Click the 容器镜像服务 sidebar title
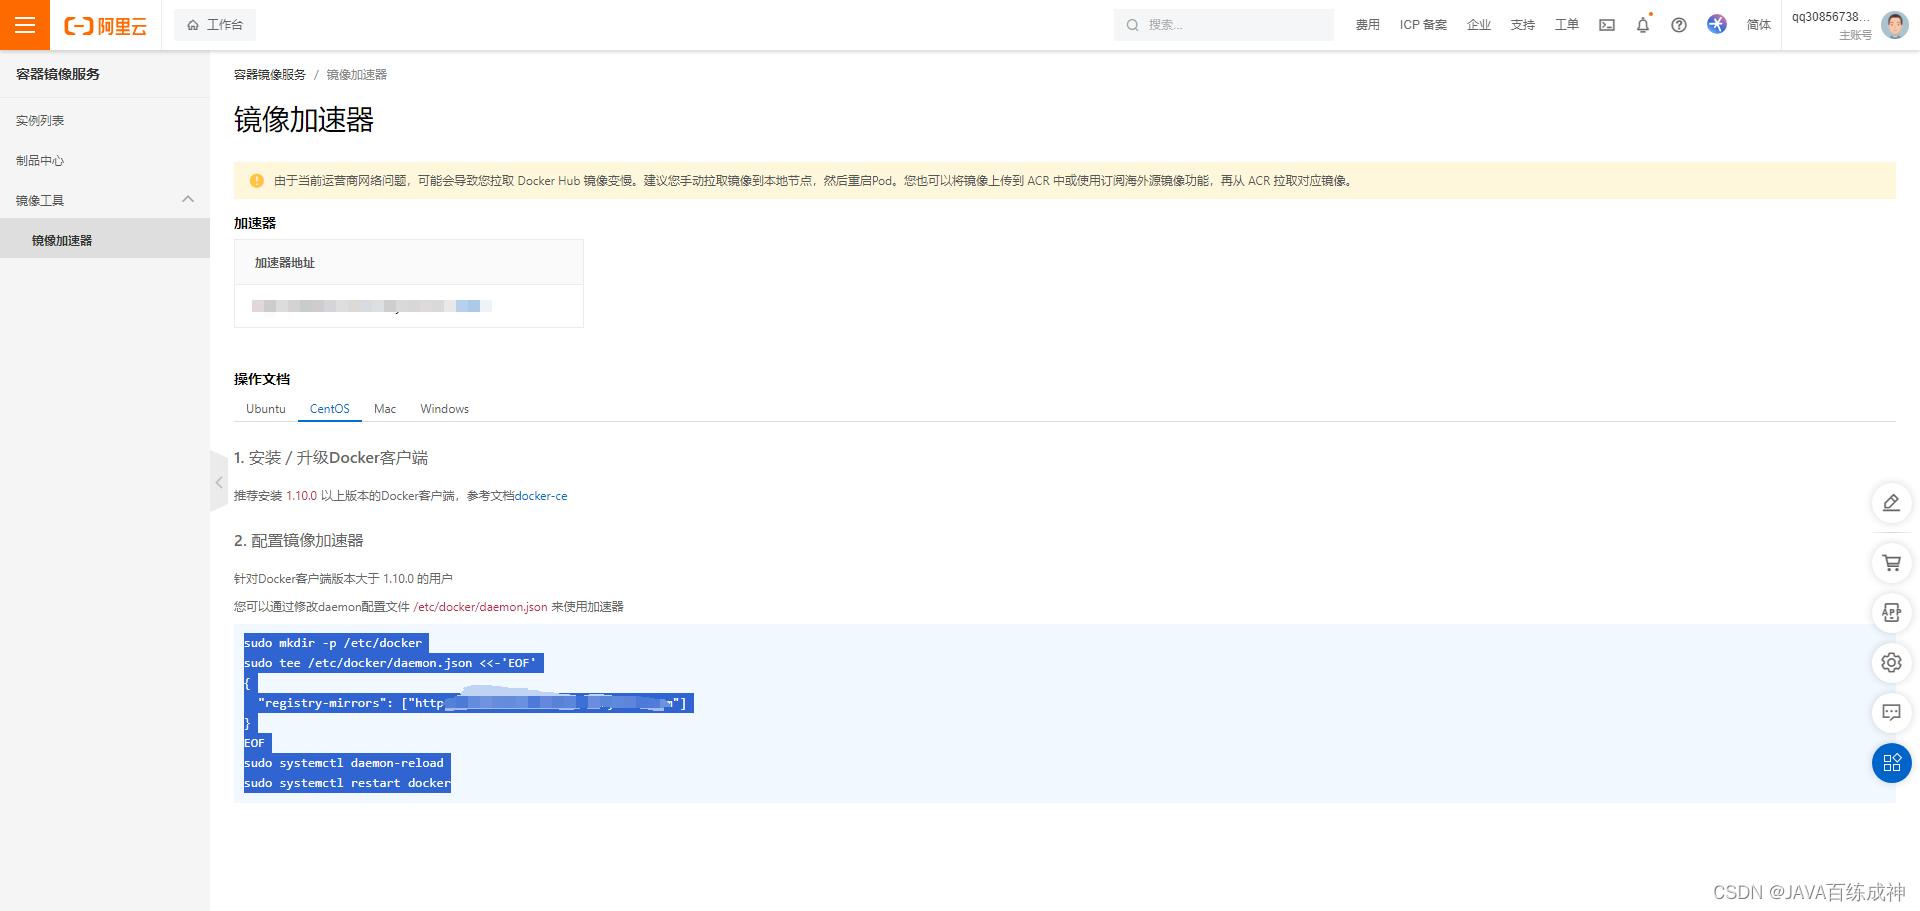The height and width of the screenshot is (911, 1920). pyautogui.click(x=58, y=74)
